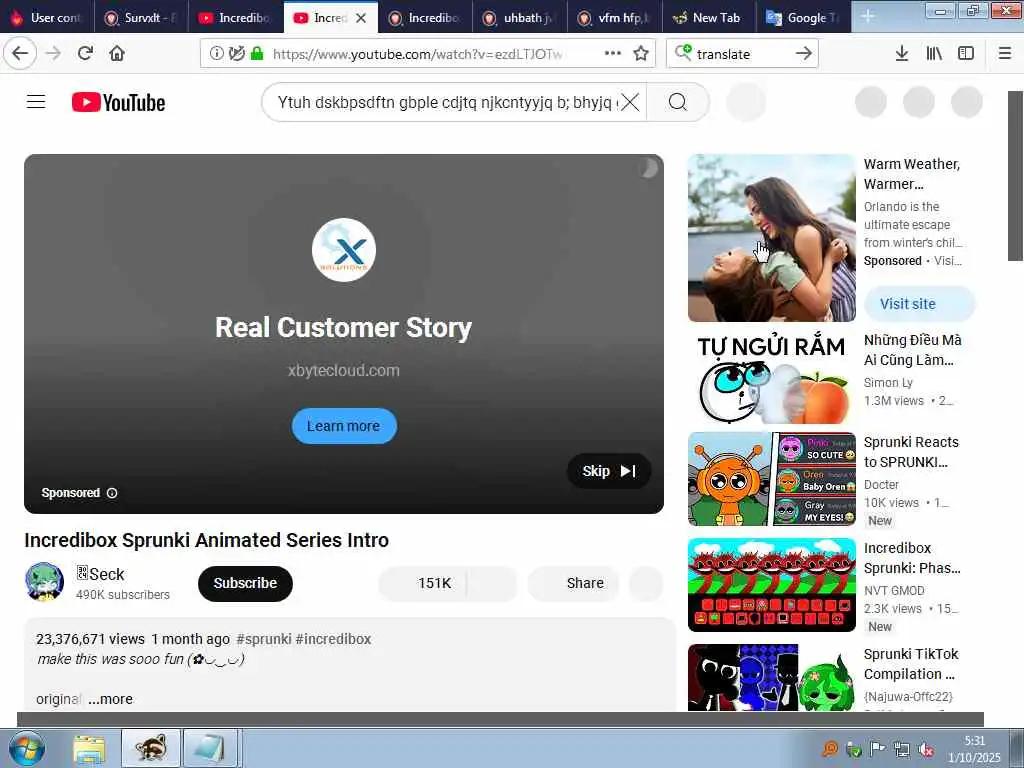Bookmark this page with the star icon
1024x768 pixels.
641,54
